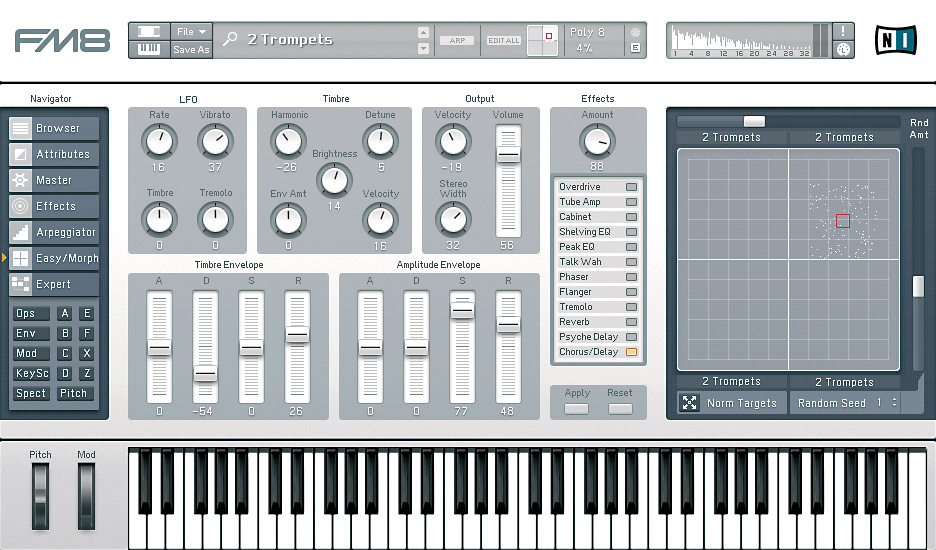
Task: Click the Expert view icon
Action: (20, 284)
